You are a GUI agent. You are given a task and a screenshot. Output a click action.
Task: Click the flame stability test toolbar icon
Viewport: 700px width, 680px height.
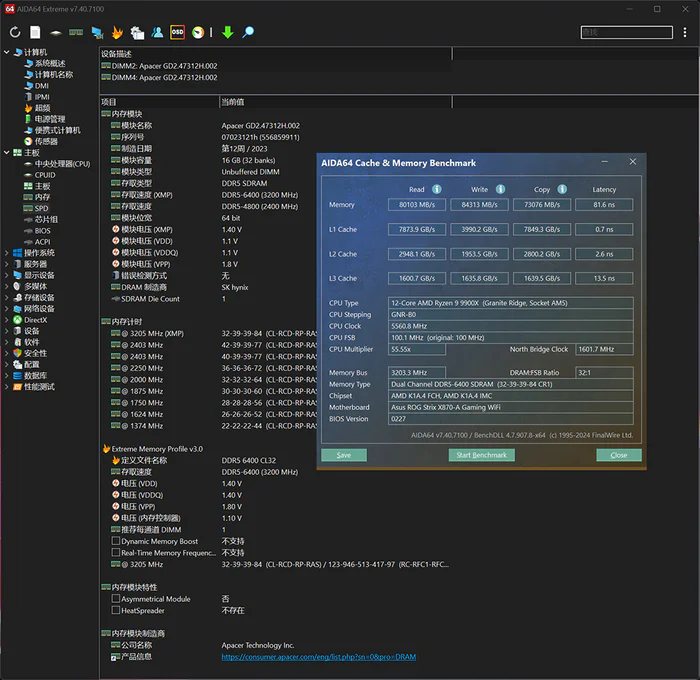pyautogui.click(x=117, y=33)
